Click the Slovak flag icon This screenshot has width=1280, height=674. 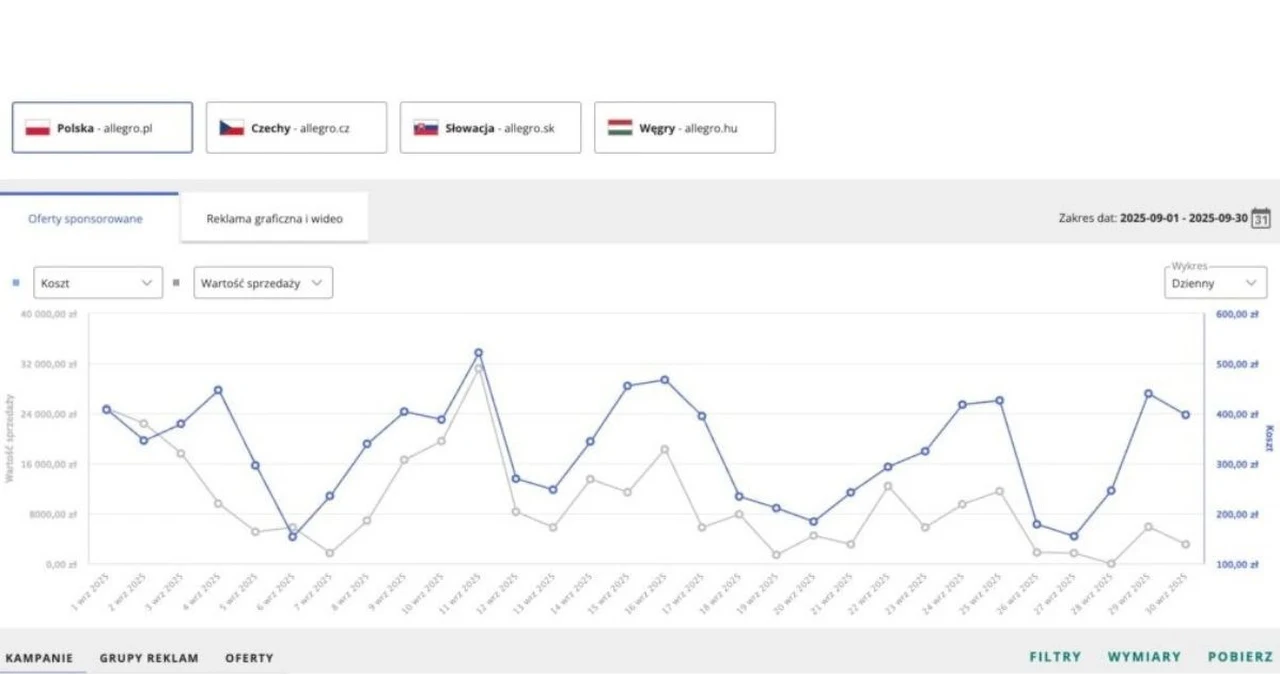[426, 128]
